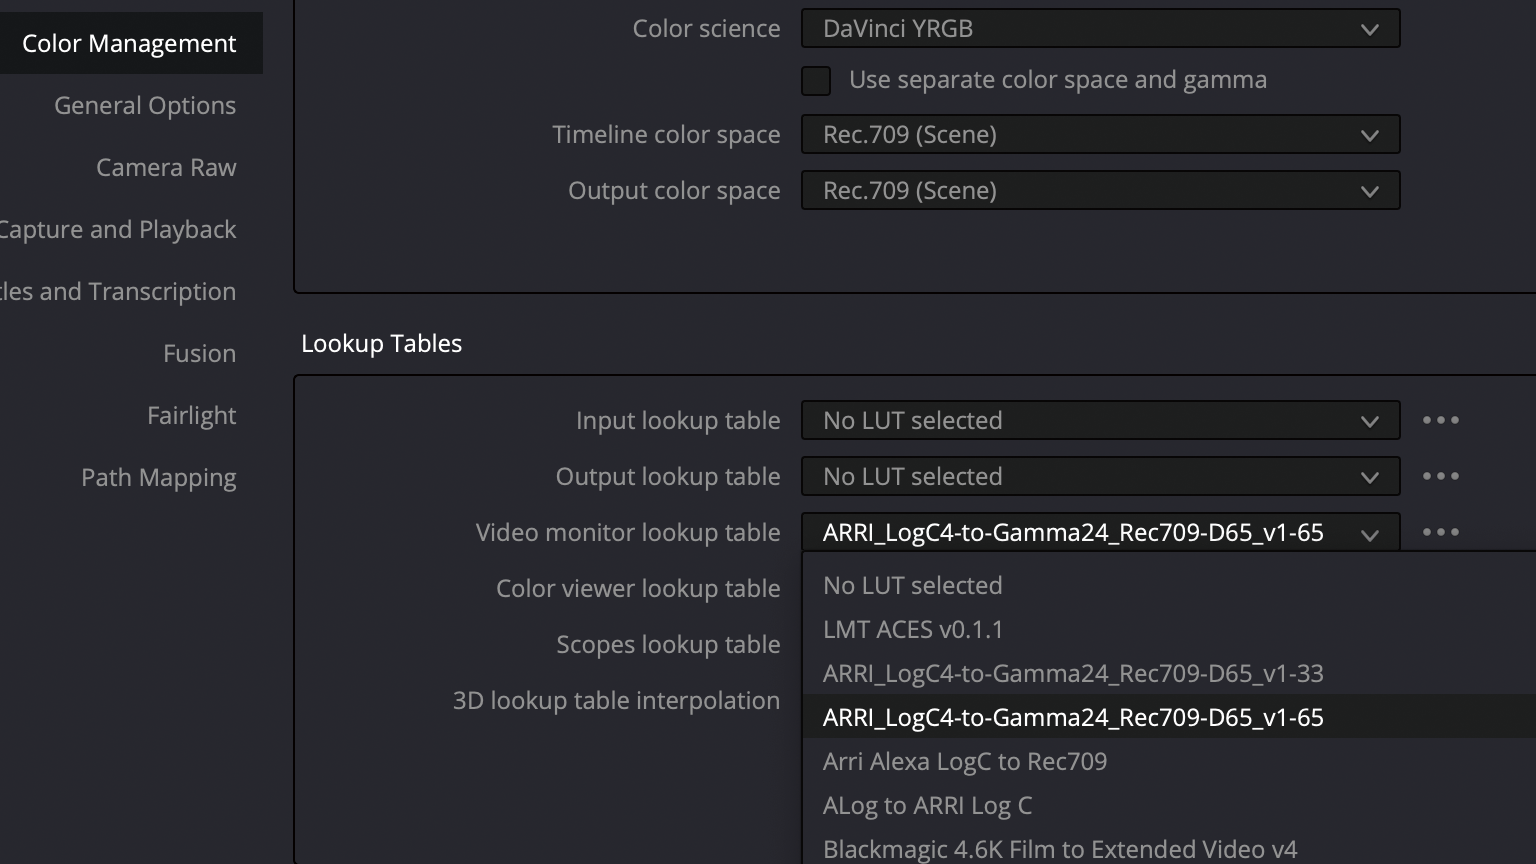Expand the Timeline color space dropdown

tap(1100, 135)
